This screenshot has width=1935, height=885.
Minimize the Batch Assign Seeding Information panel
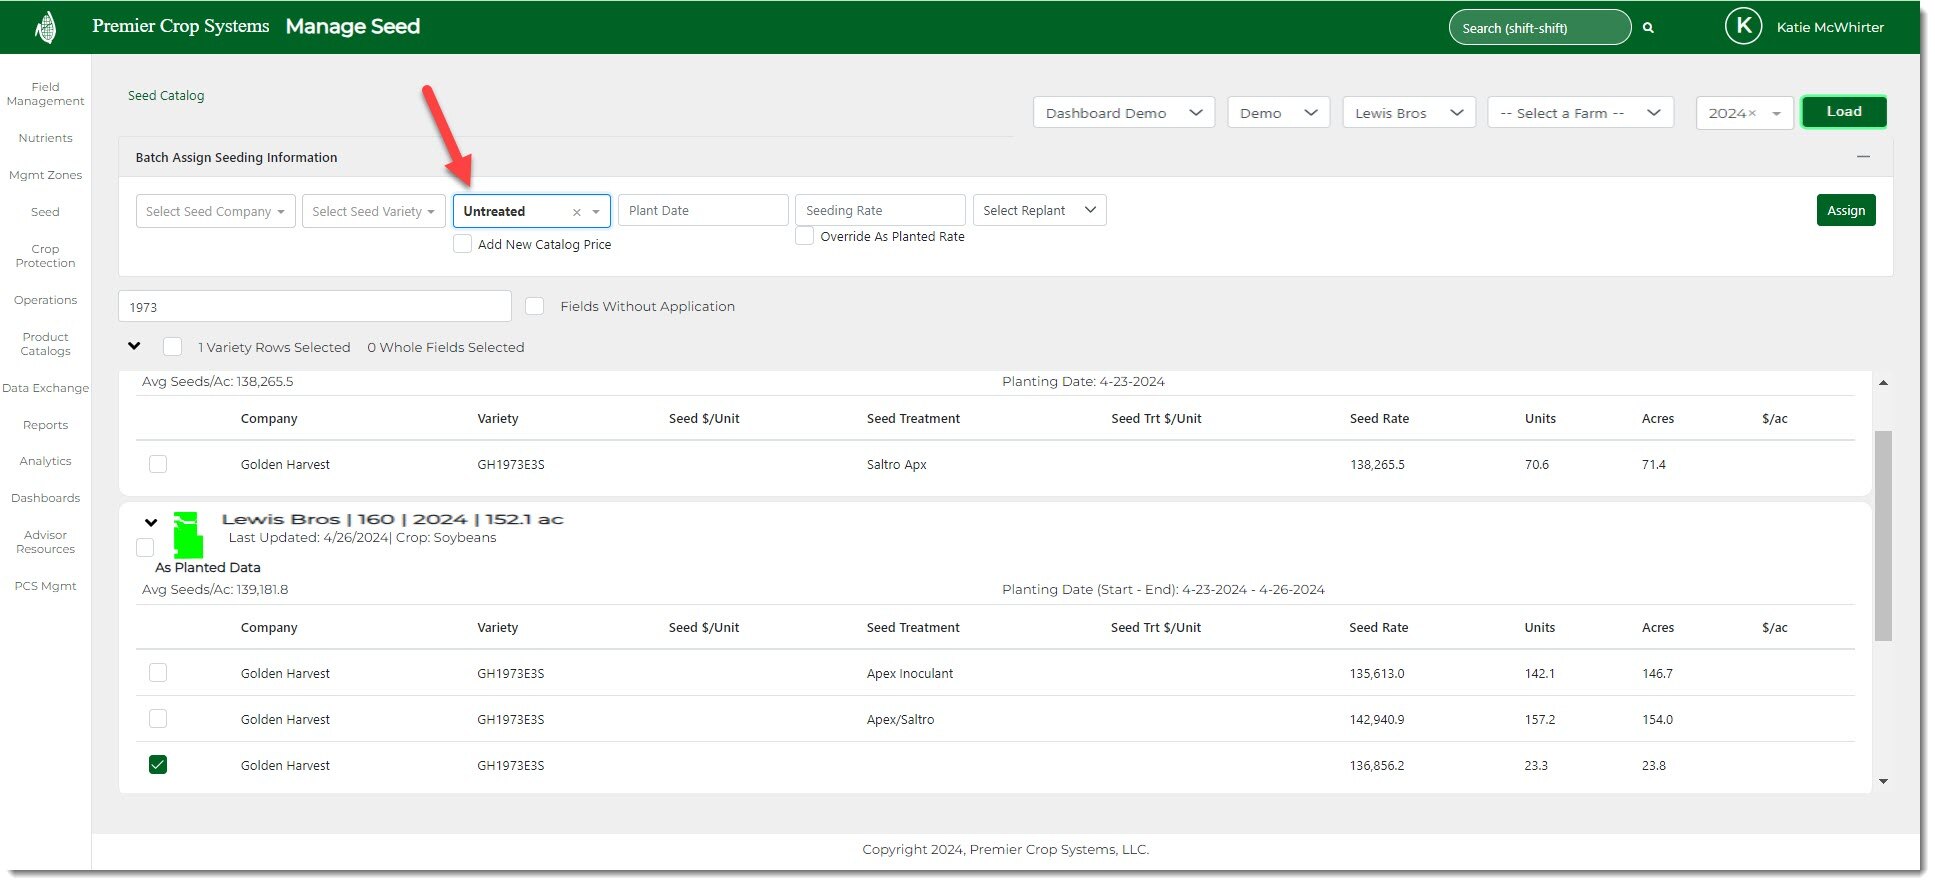tap(1863, 157)
